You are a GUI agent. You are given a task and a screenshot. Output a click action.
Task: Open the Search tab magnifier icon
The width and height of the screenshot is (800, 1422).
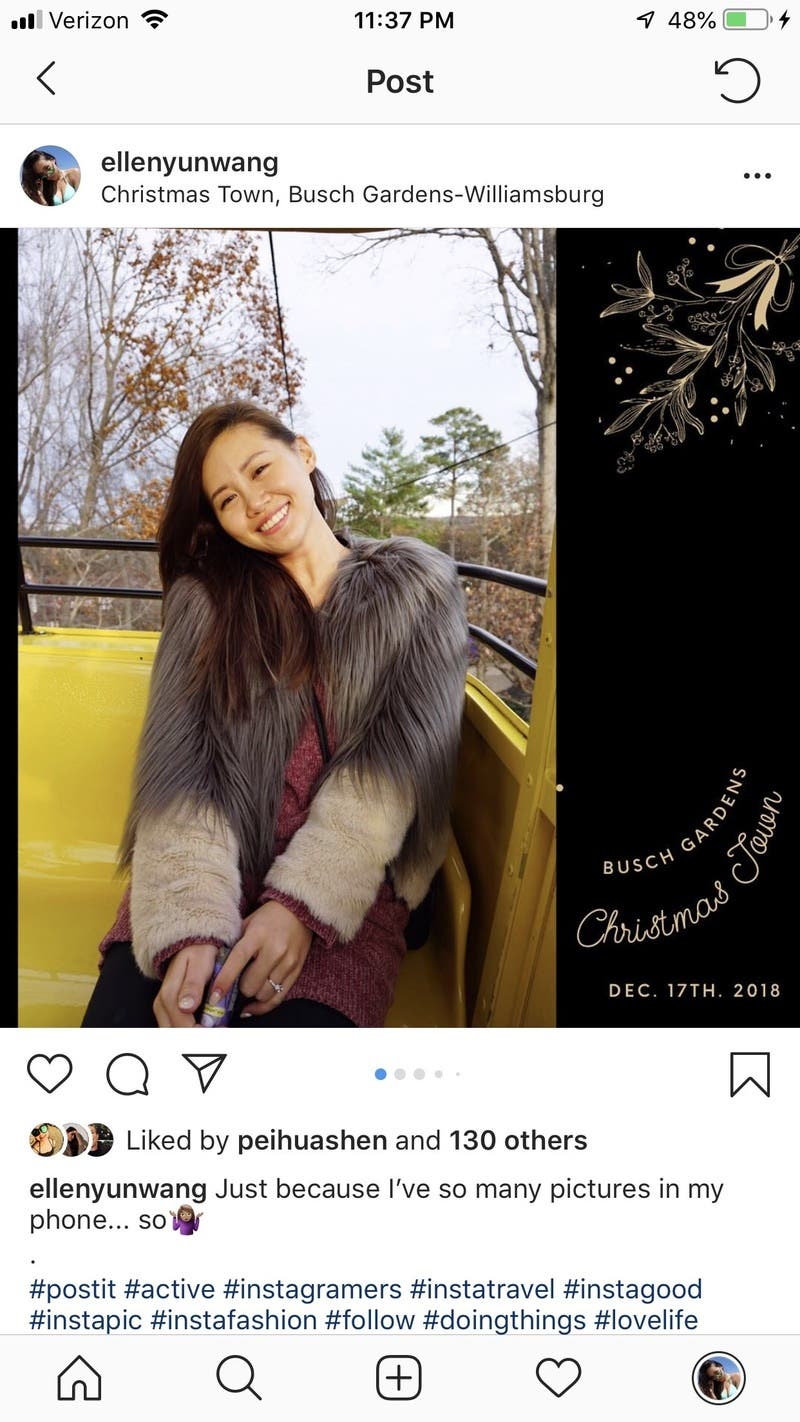coord(239,1380)
